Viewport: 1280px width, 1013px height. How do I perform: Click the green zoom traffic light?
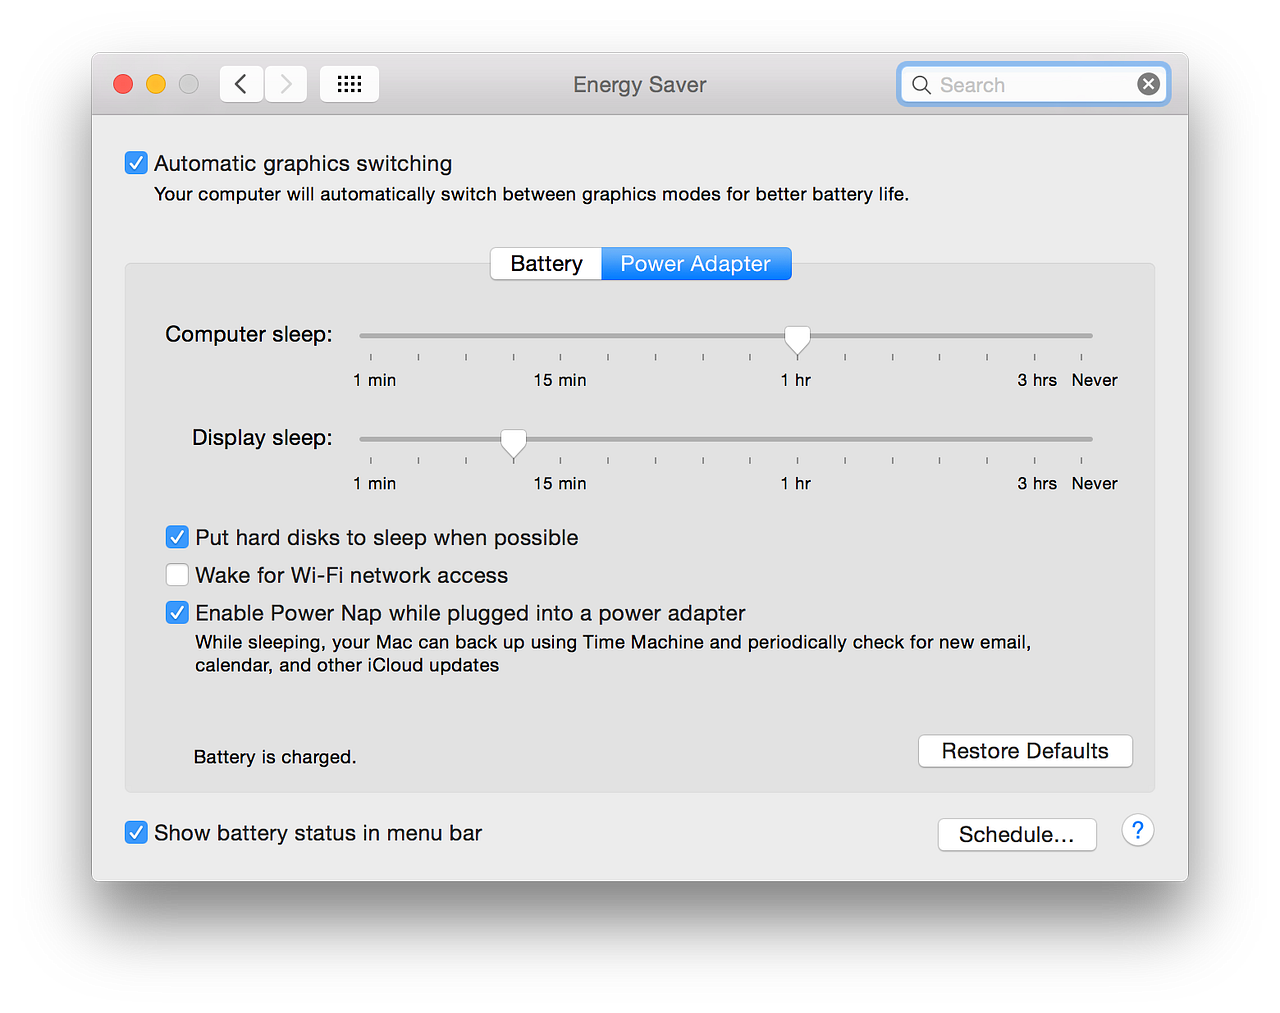[188, 84]
